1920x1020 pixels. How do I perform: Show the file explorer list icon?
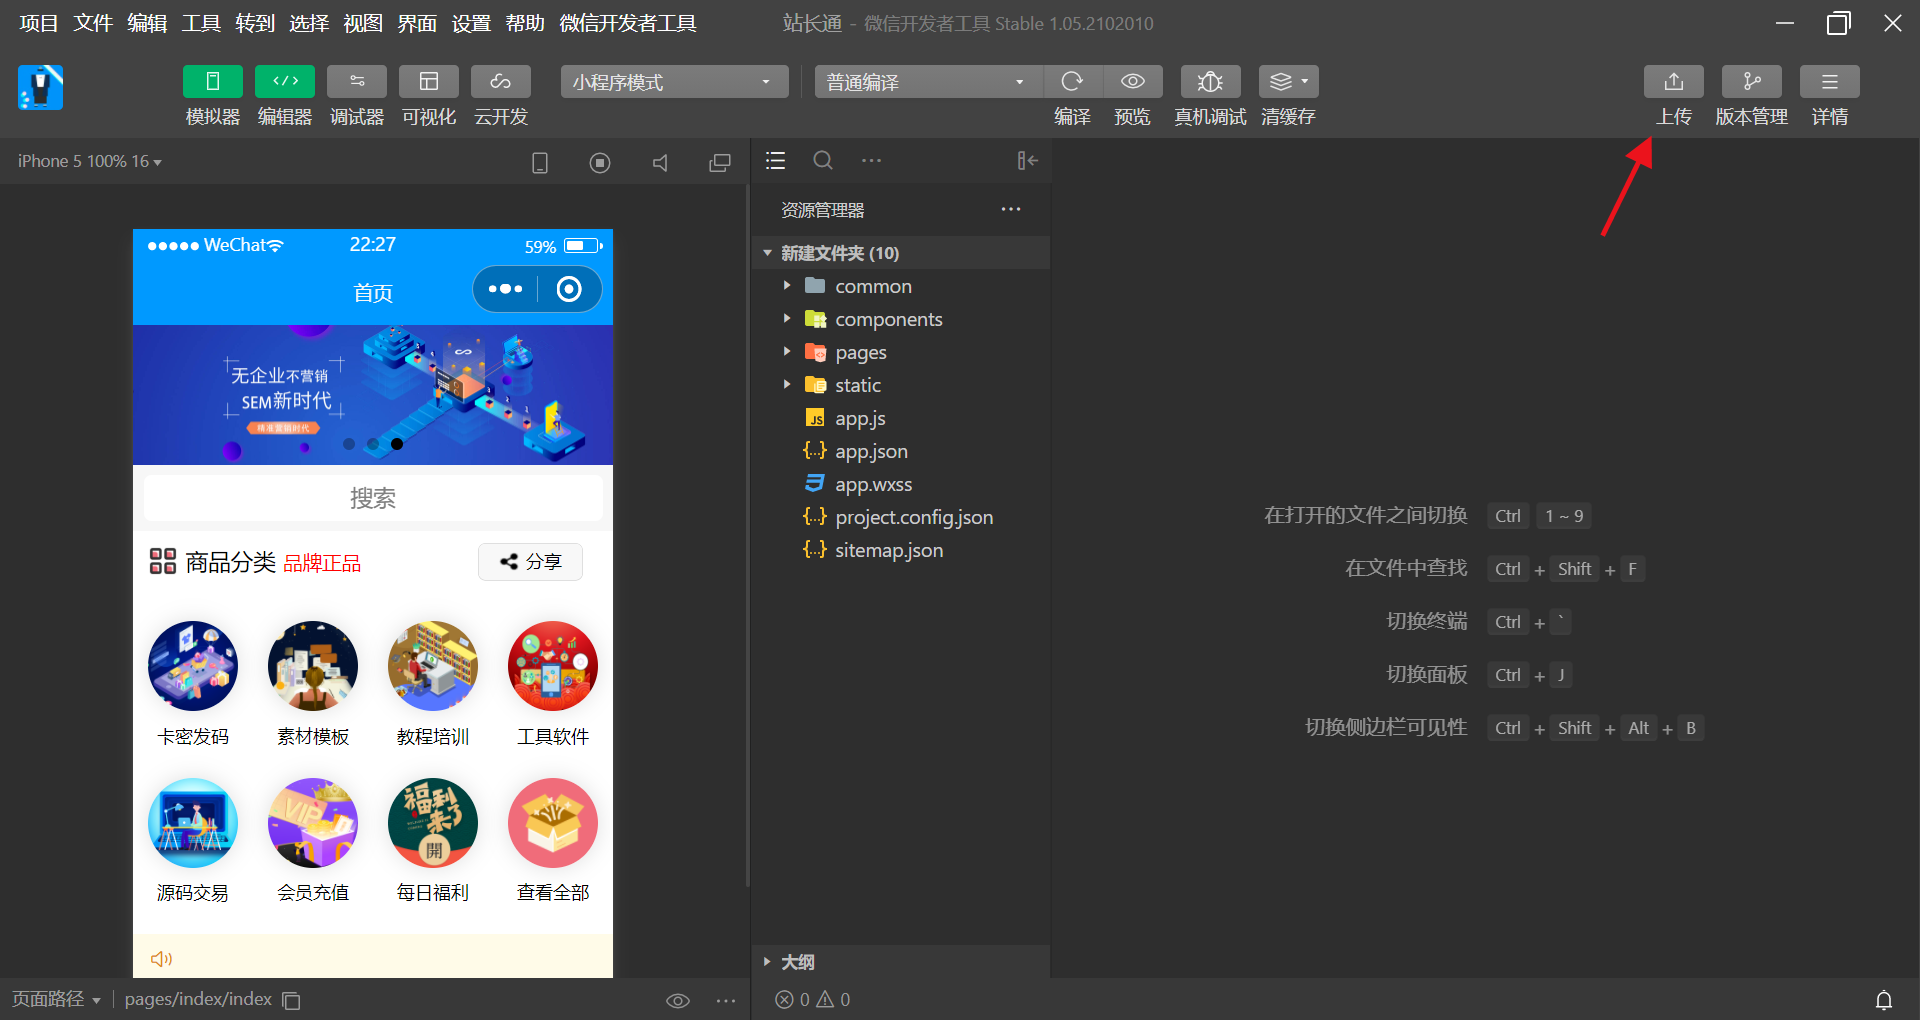[776, 161]
